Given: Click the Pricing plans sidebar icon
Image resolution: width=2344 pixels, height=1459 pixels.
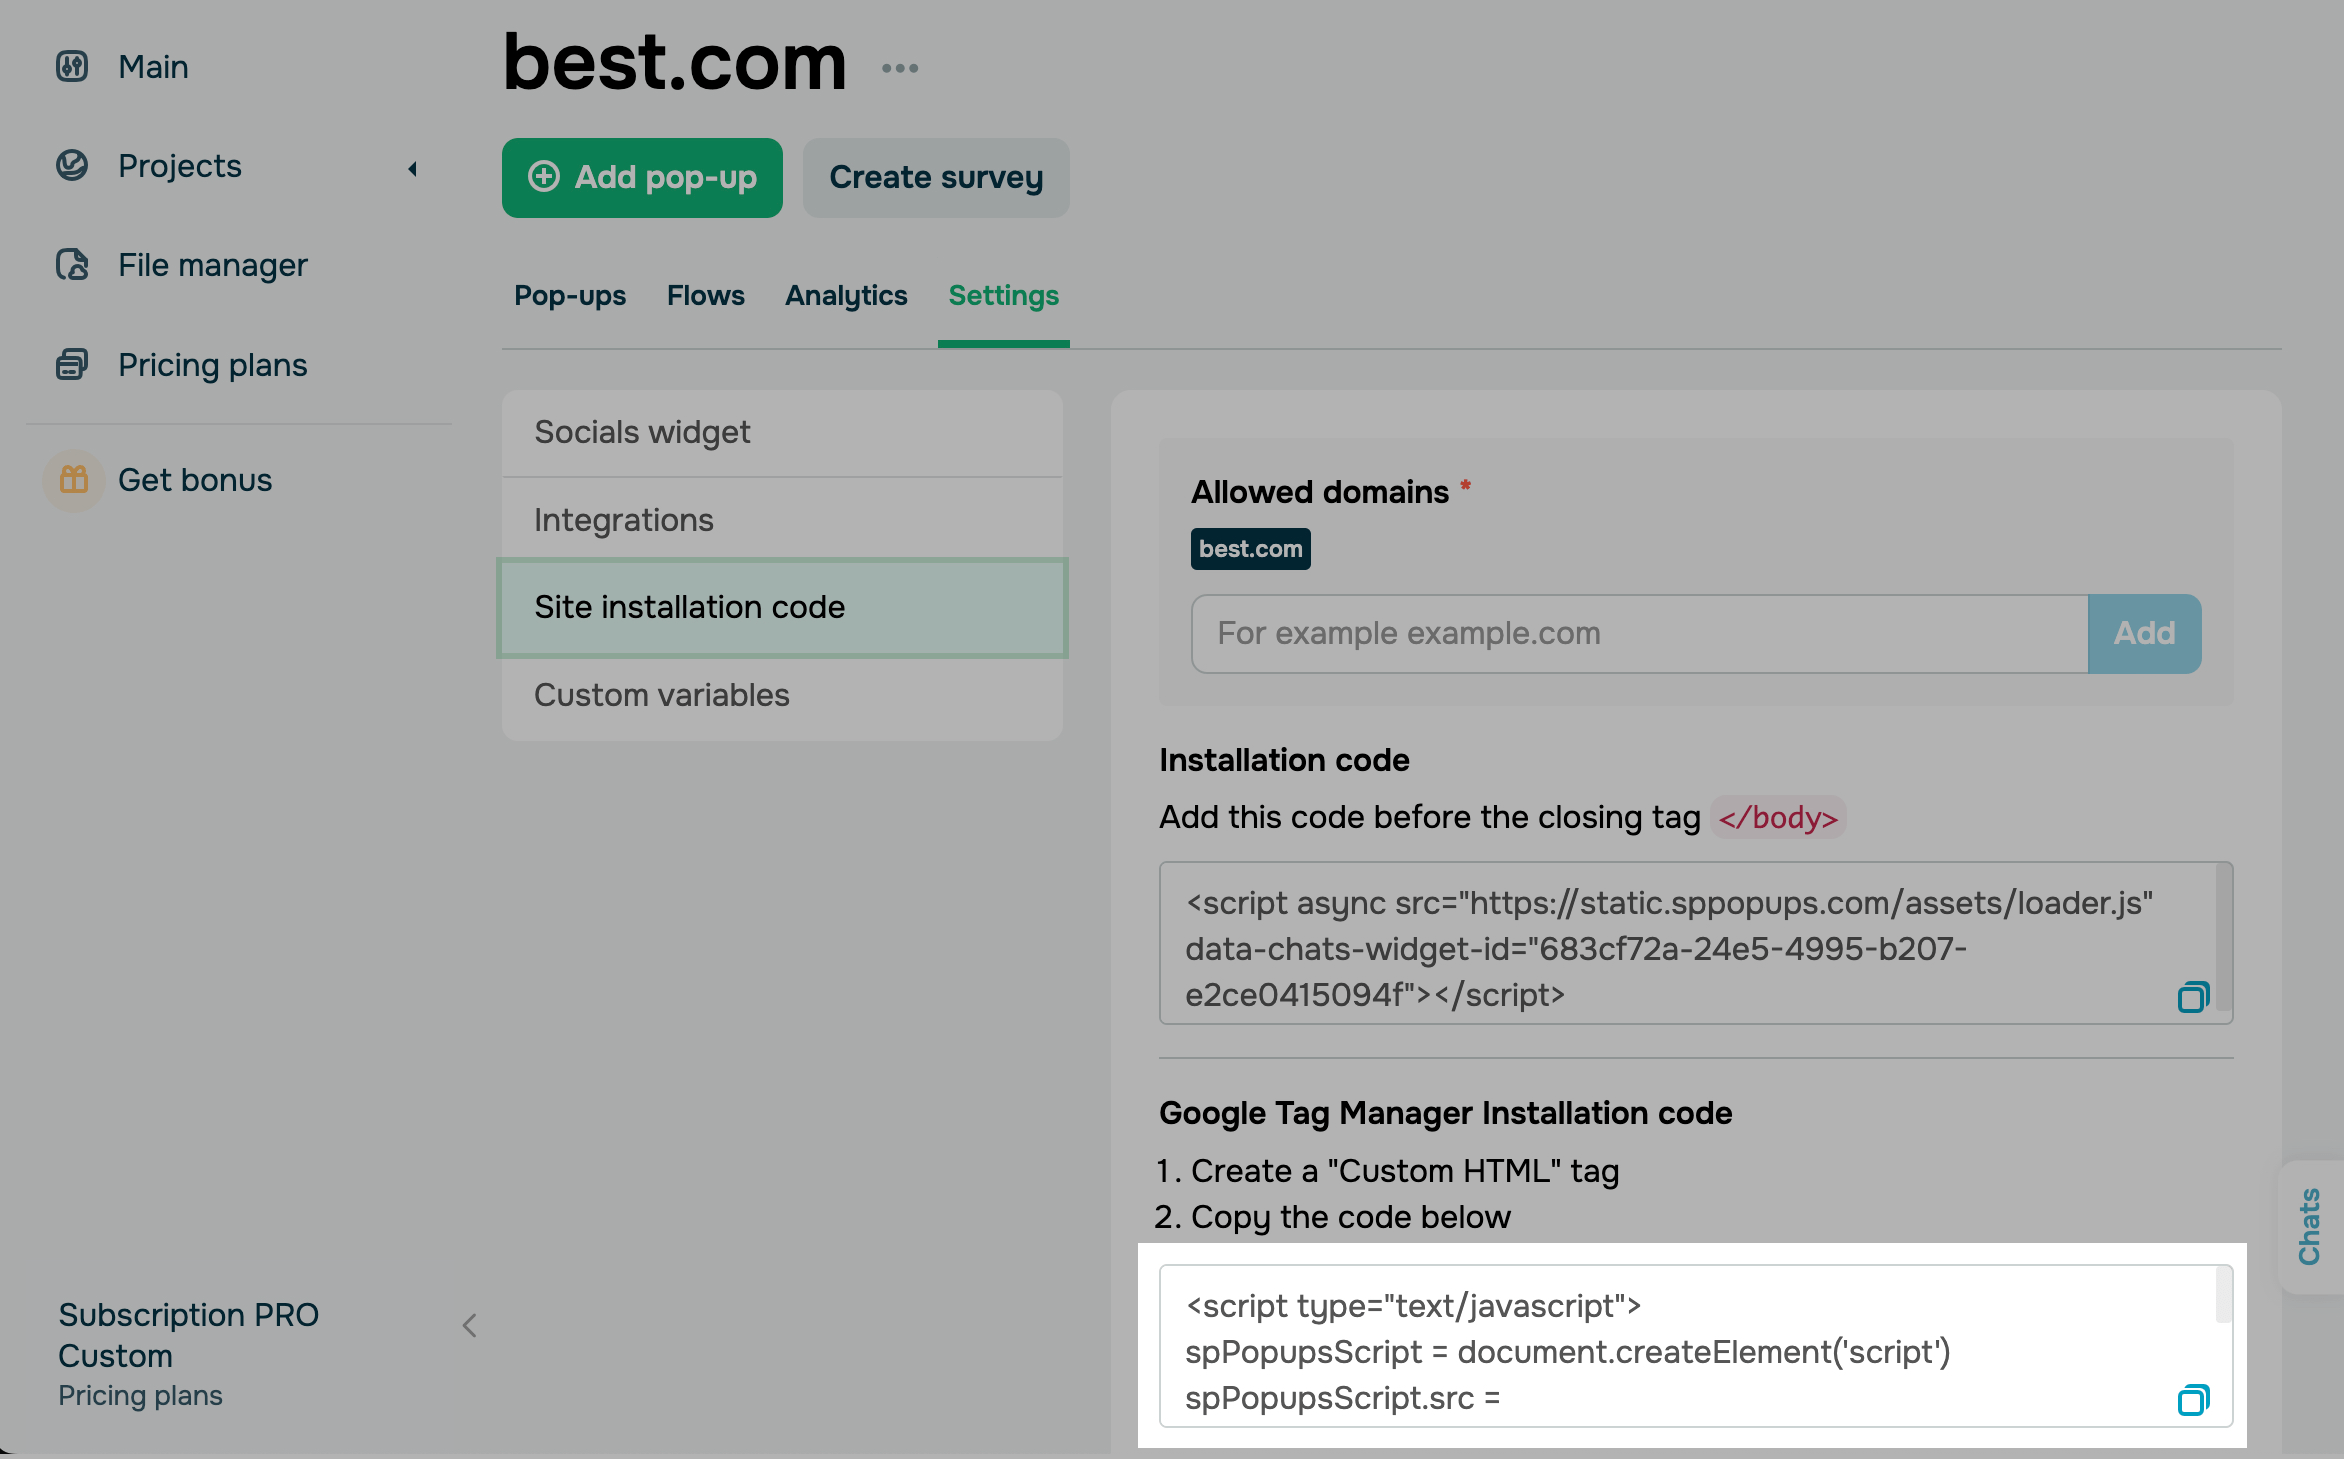Looking at the screenshot, I should [72, 365].
